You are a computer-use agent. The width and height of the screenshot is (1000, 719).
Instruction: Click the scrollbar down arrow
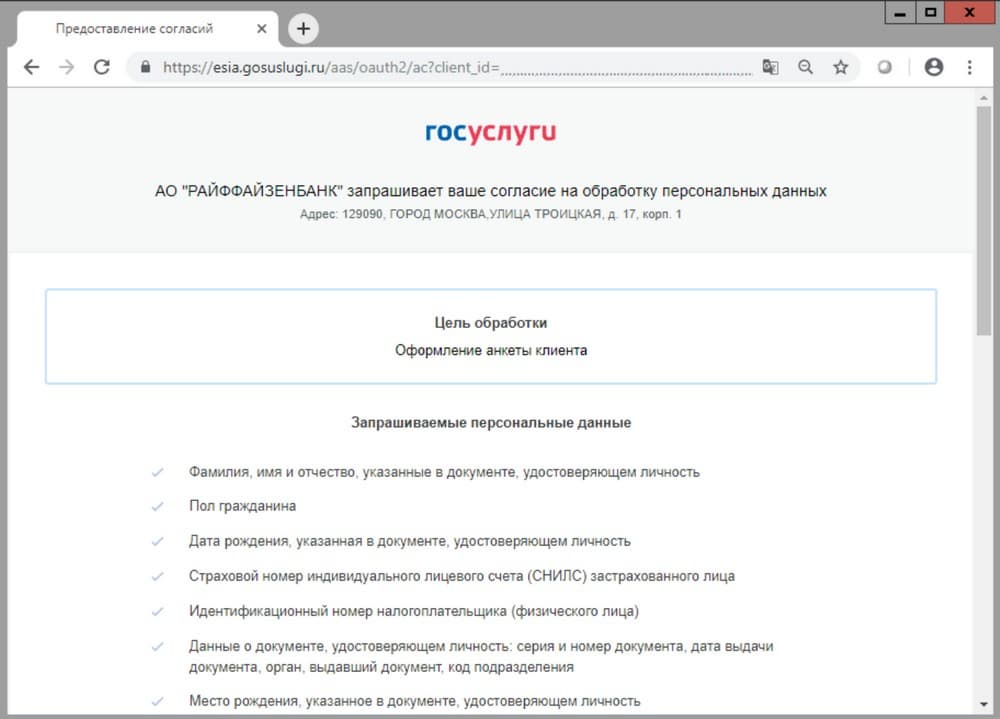(x=983, y=705)
